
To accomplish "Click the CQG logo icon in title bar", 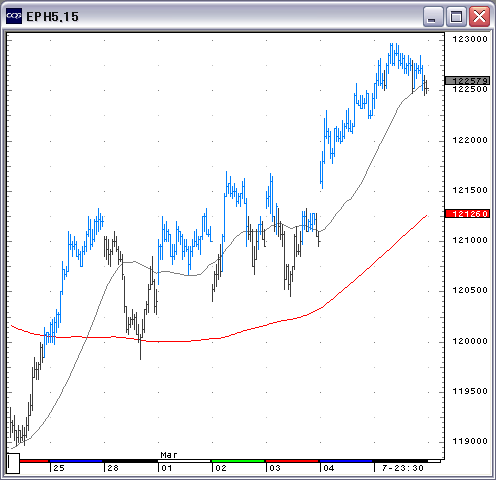I will coord(14,16).
